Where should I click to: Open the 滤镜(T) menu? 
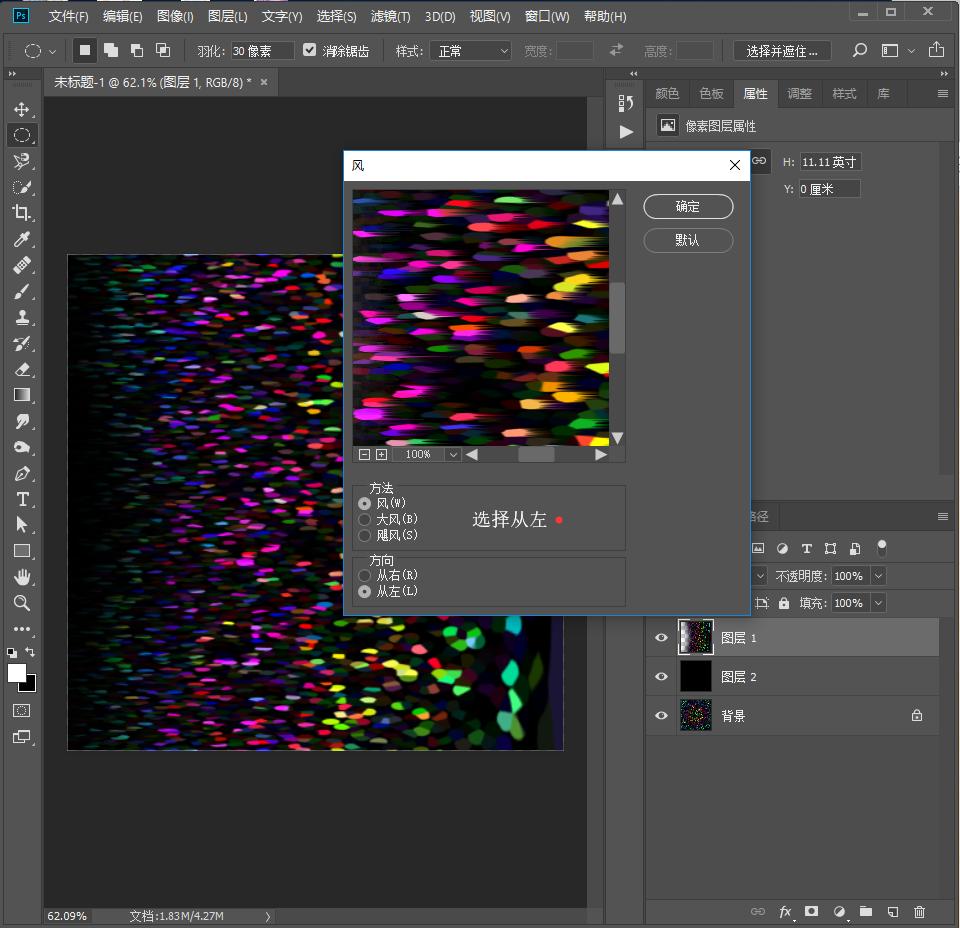pyautogui.click(x=390, y=17)
